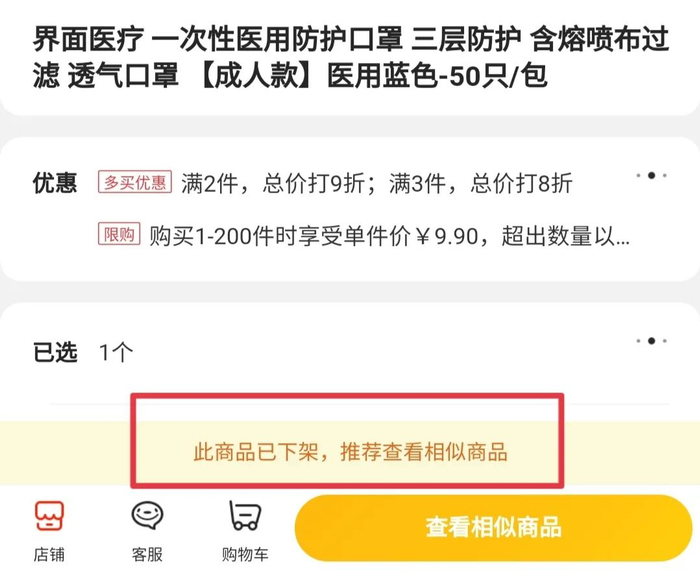Viewport: 700px width, 571px height.
Task: Tap the 店铺 text label
Action: [x=49, y=555]
